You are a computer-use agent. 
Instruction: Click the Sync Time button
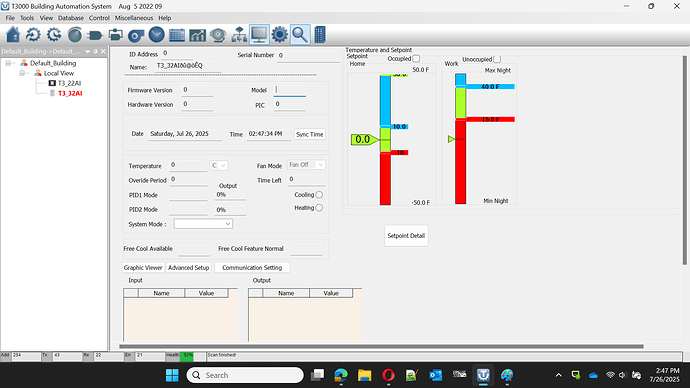coord(310,134)
